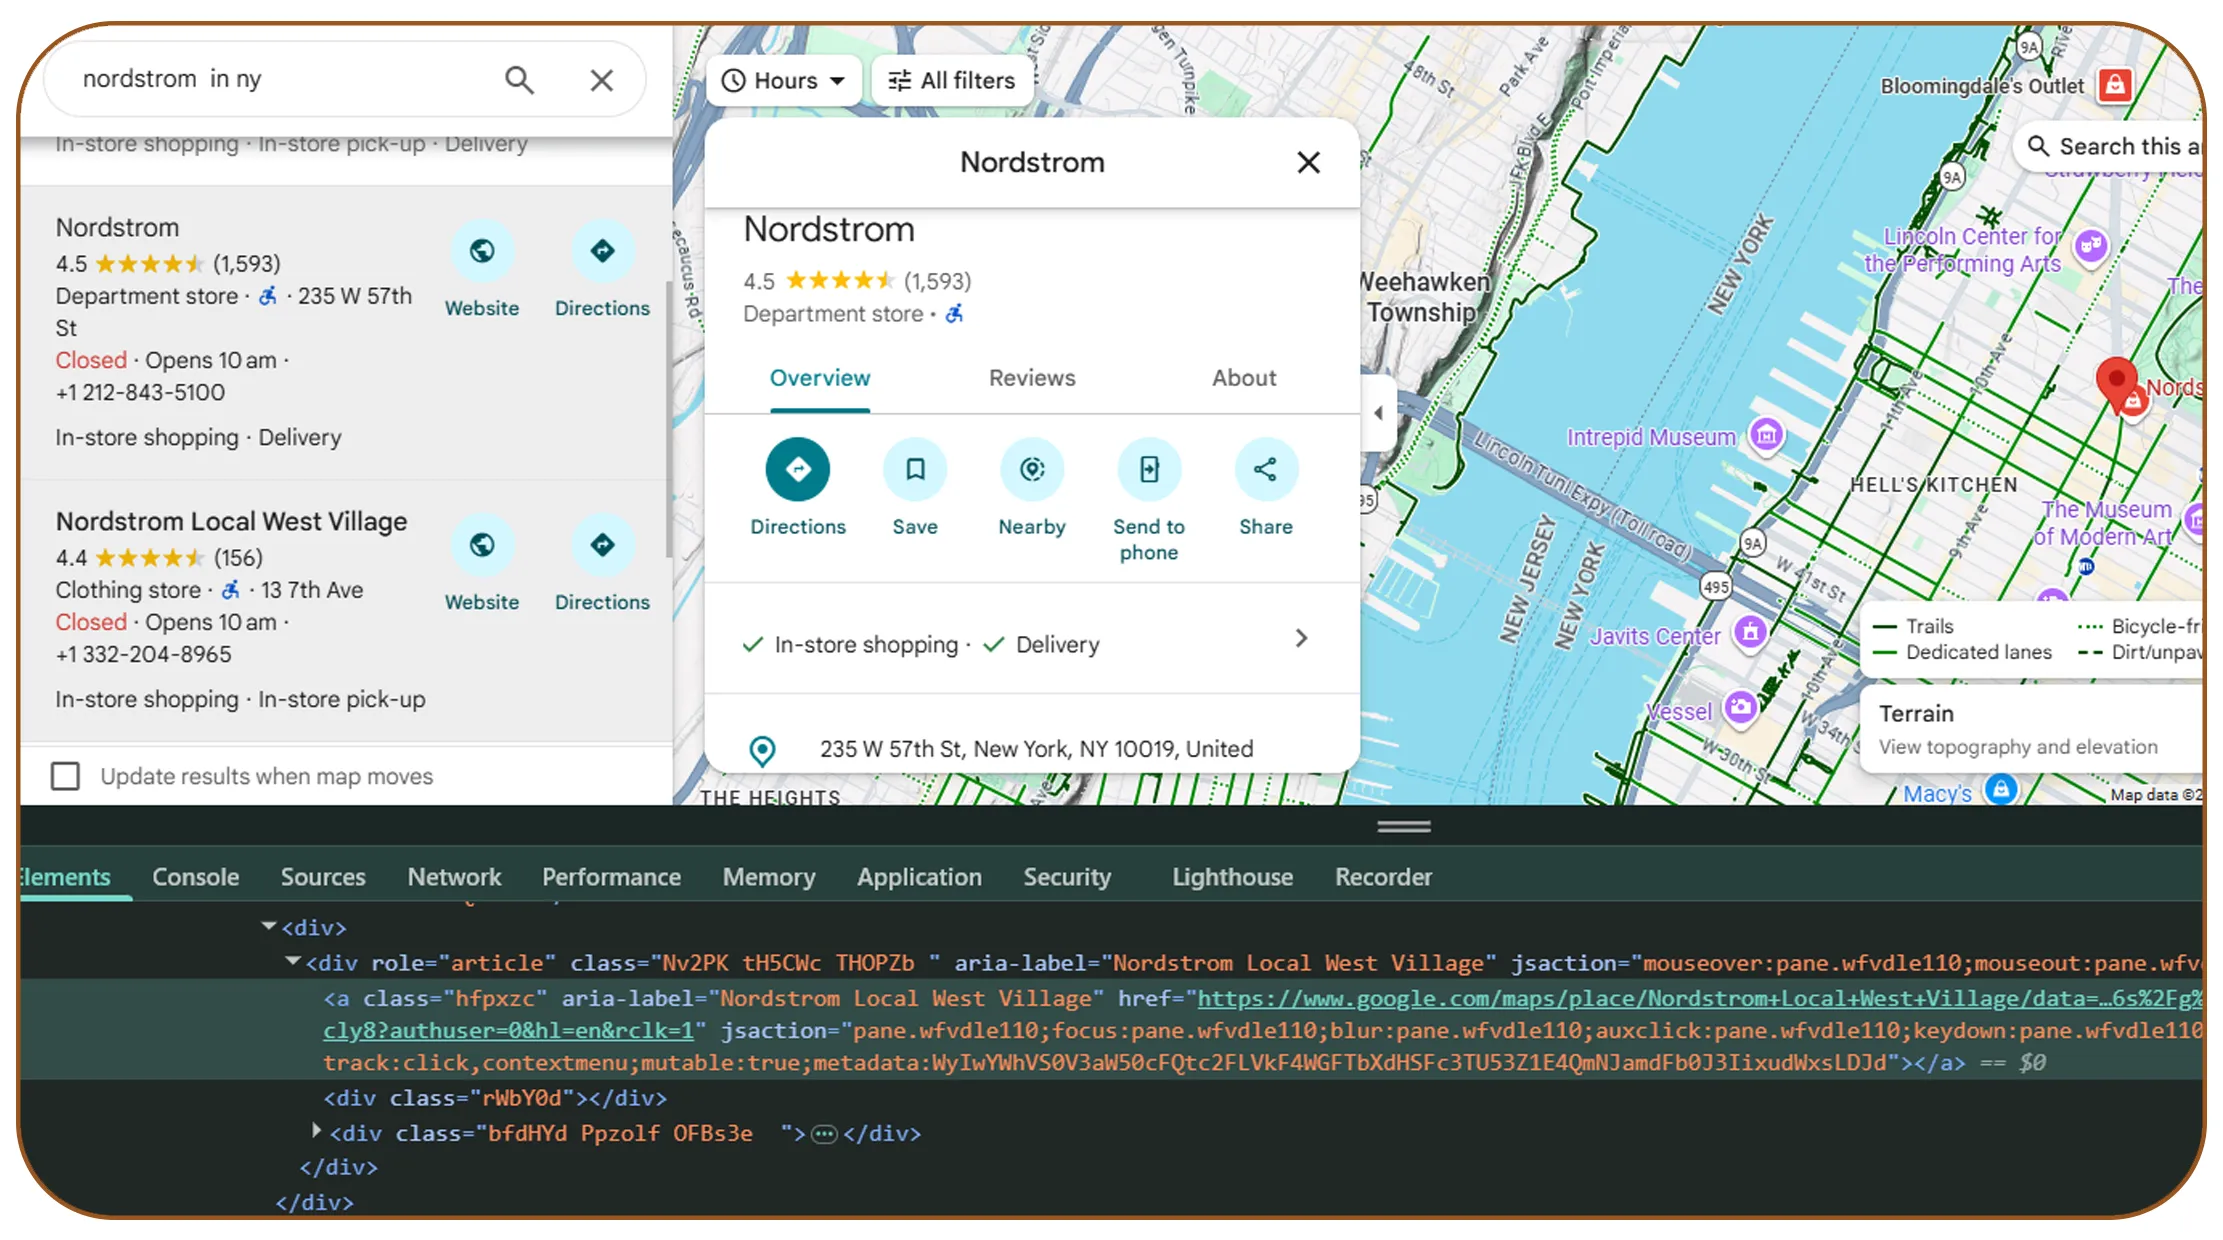Click Directions icon for Nordstrom Local West Village

[602, 545]
